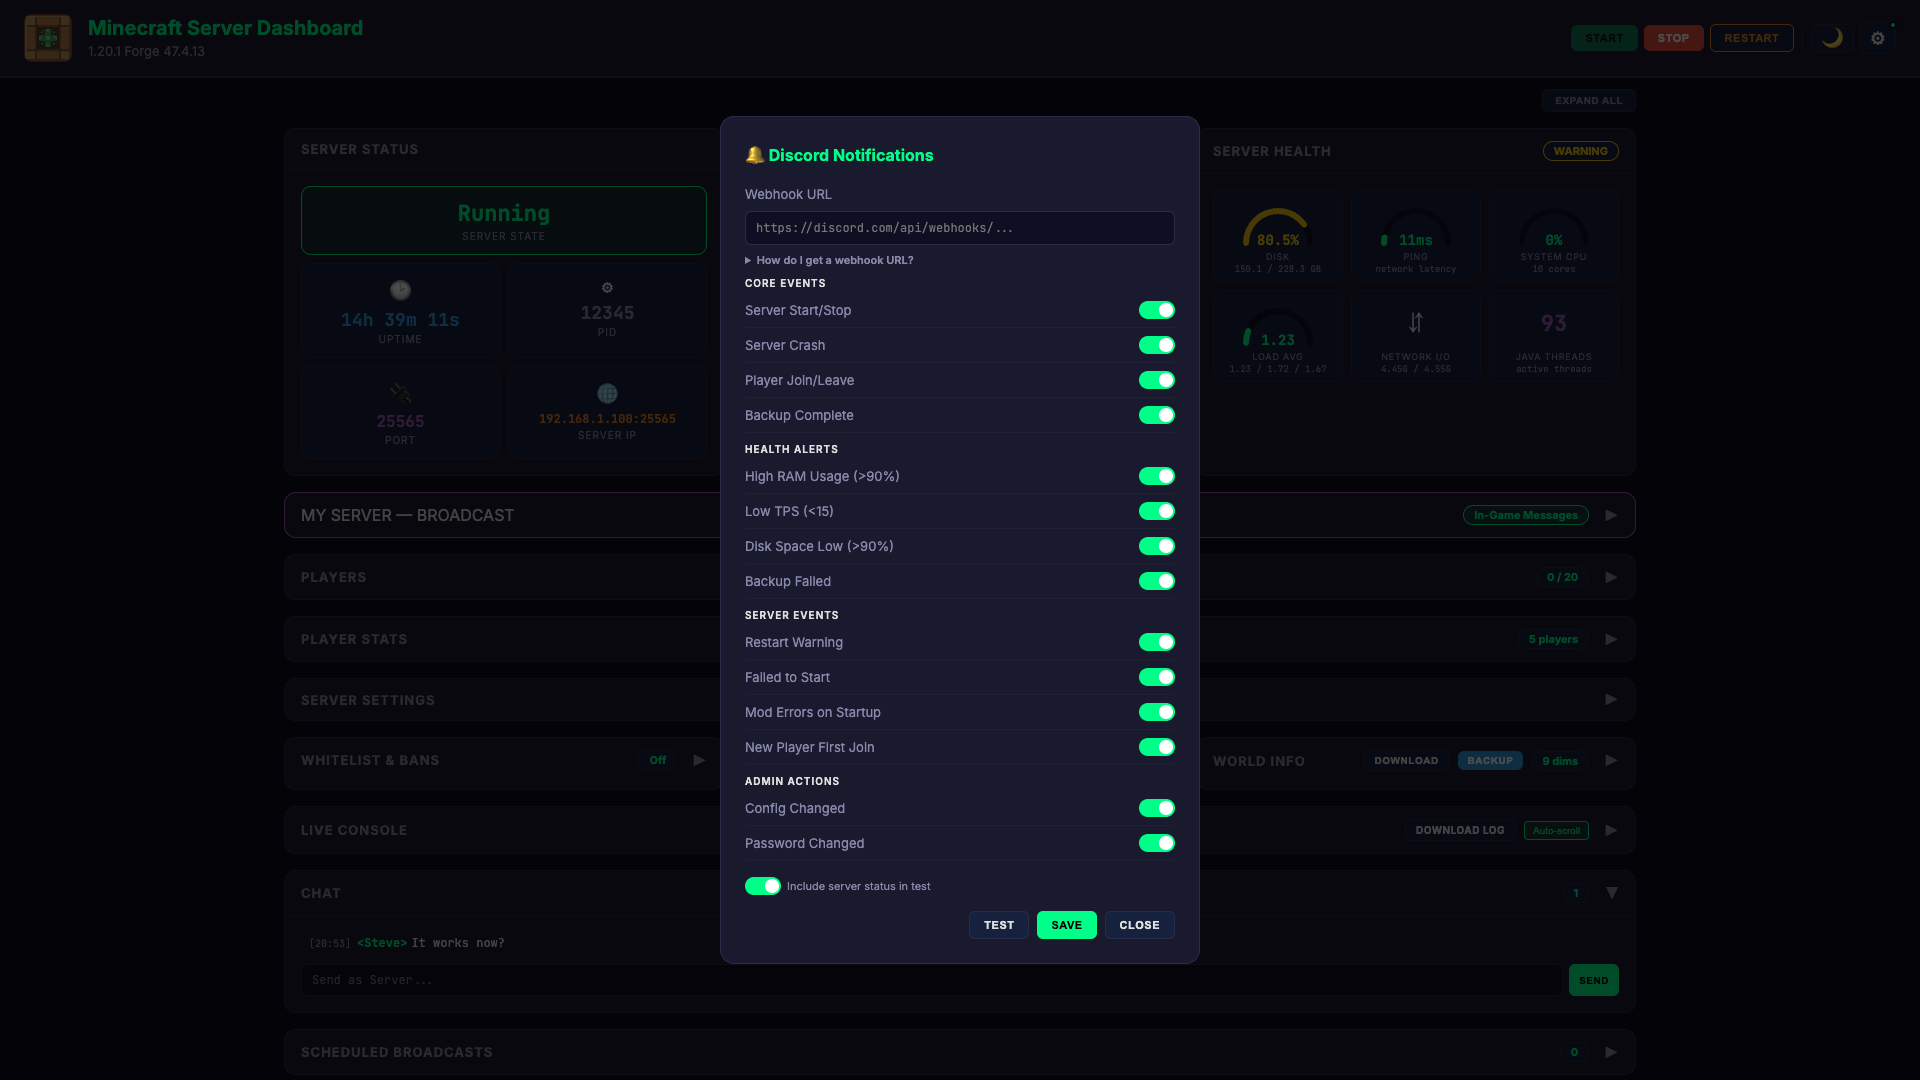The width and height of the screenshot is (1920, 1080).
Task: Click the network I/O arrows icon
Action: tap(1415, 322)
